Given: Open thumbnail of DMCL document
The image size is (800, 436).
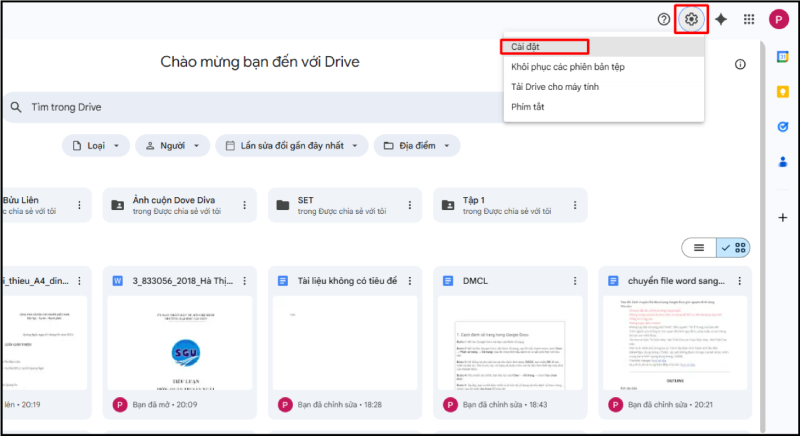Looking at the screenshot, I should [x=510, y=343].
